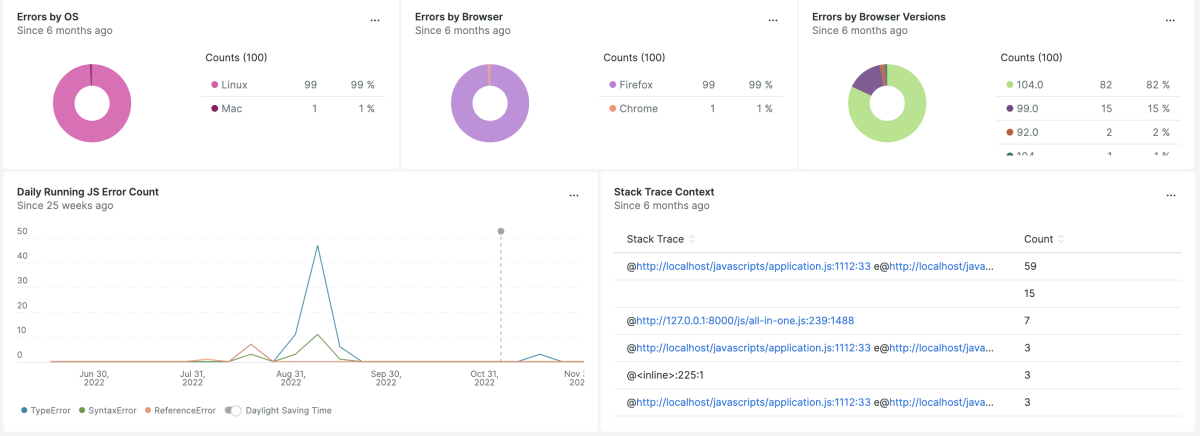Open the Stack Trace Context ellipsis menu
The image size is (1200, 436).
coord(1170,195)
